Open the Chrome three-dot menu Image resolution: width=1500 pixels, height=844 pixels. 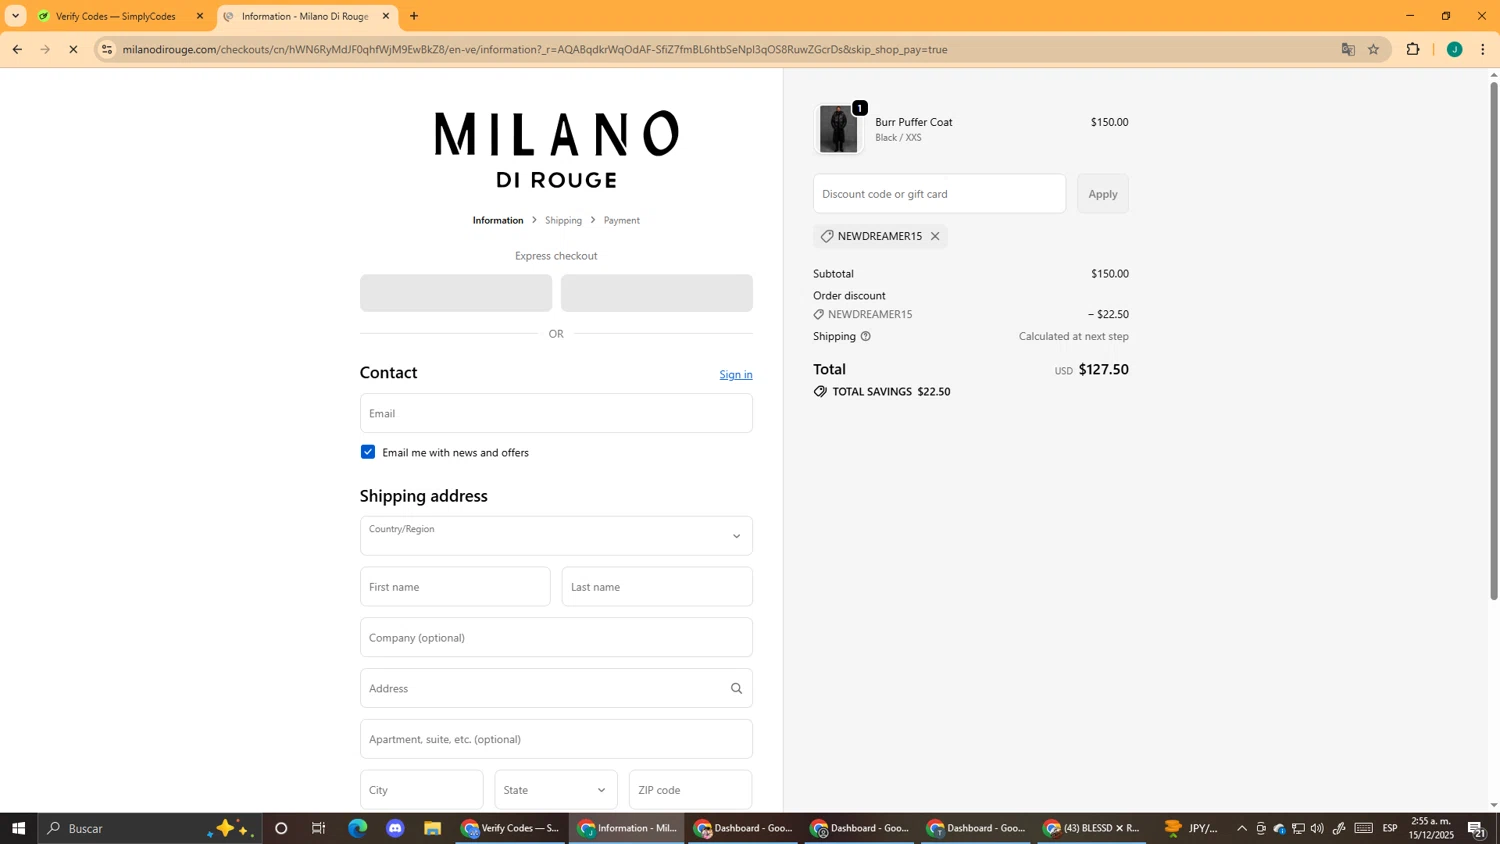tap(1483, 49)
